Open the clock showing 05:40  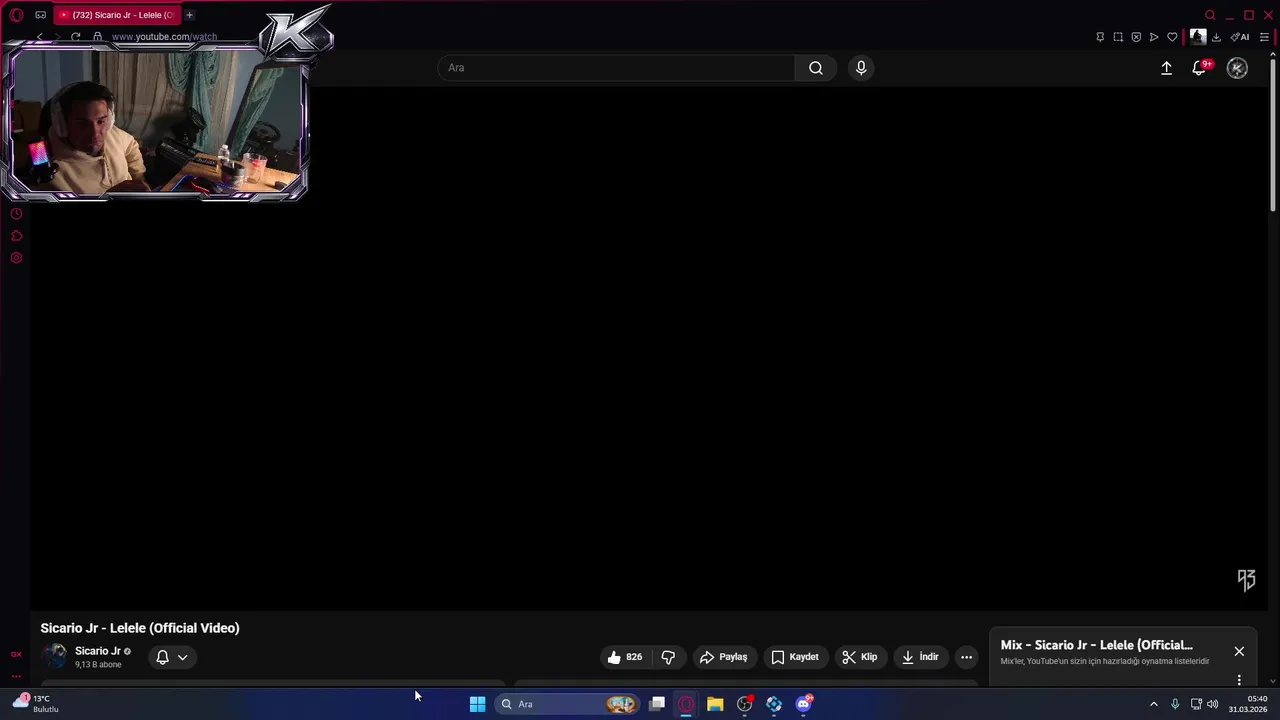click(x=1248, y=704)
